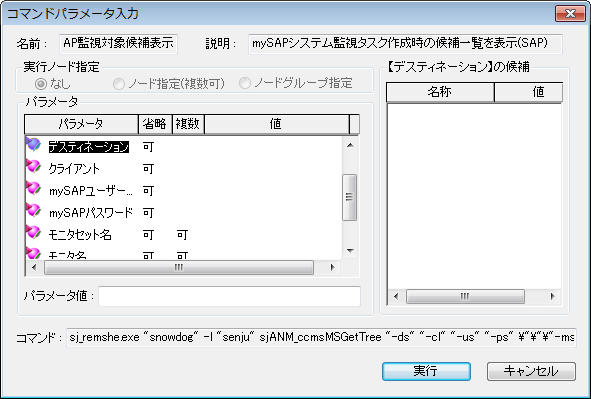The height and width of the screenshot is (399, 591).
Task: Click parameter list scroll down arrow
Action: point(350,251)
